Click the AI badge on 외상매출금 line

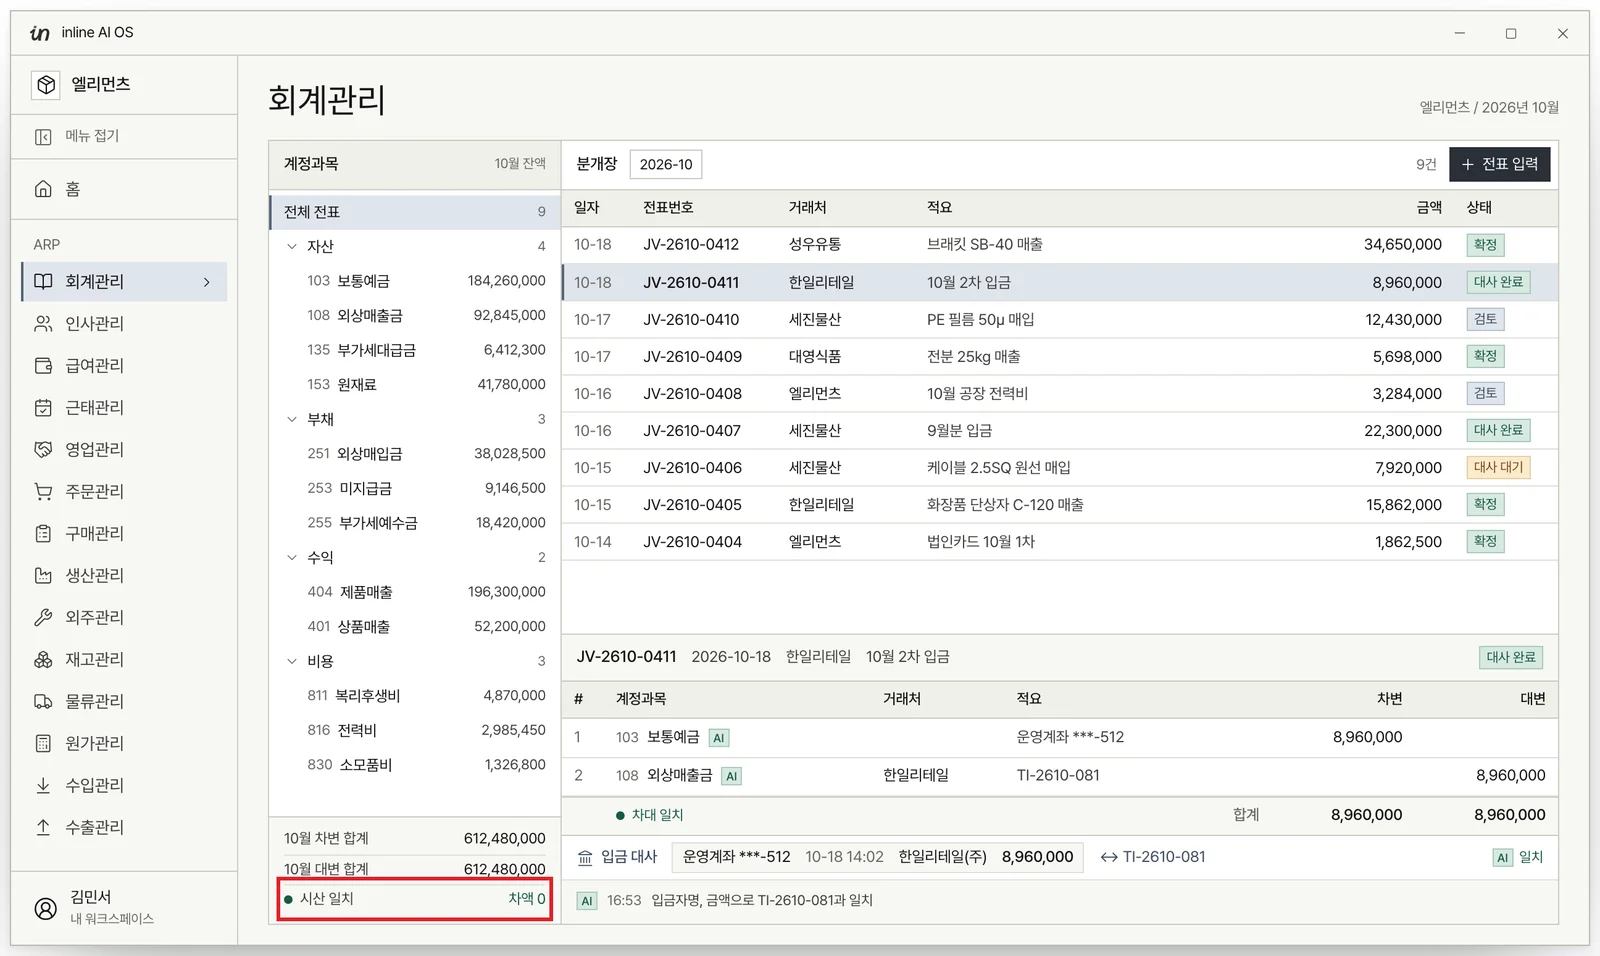point(731,776)
